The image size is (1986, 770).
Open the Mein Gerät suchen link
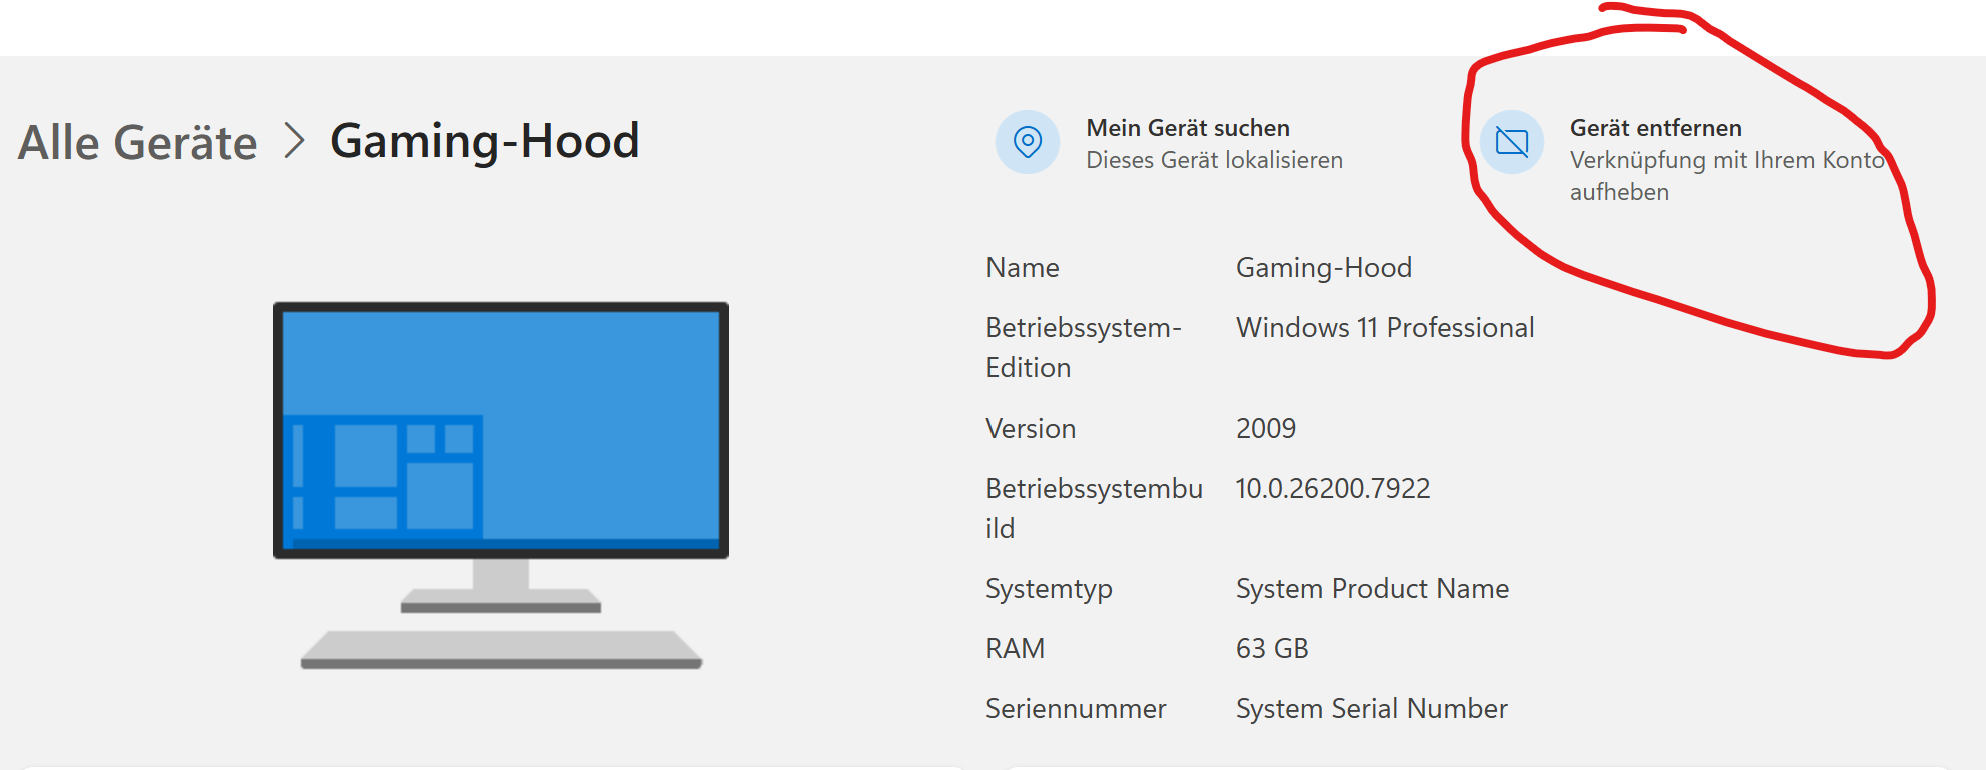(1188, 128)
